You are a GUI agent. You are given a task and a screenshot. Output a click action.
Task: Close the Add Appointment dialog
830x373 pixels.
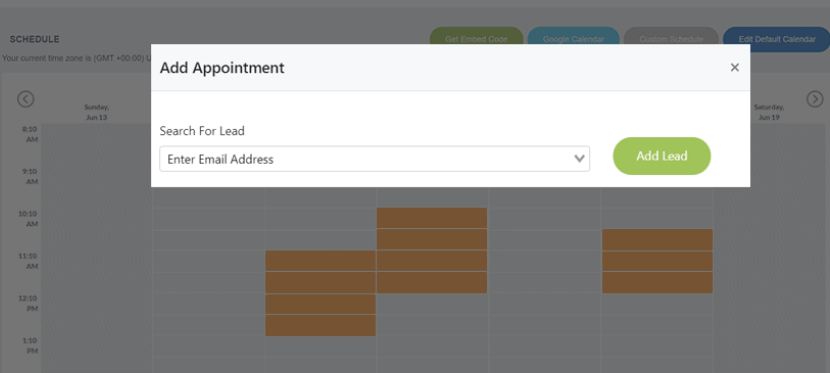tap(734, 67)
